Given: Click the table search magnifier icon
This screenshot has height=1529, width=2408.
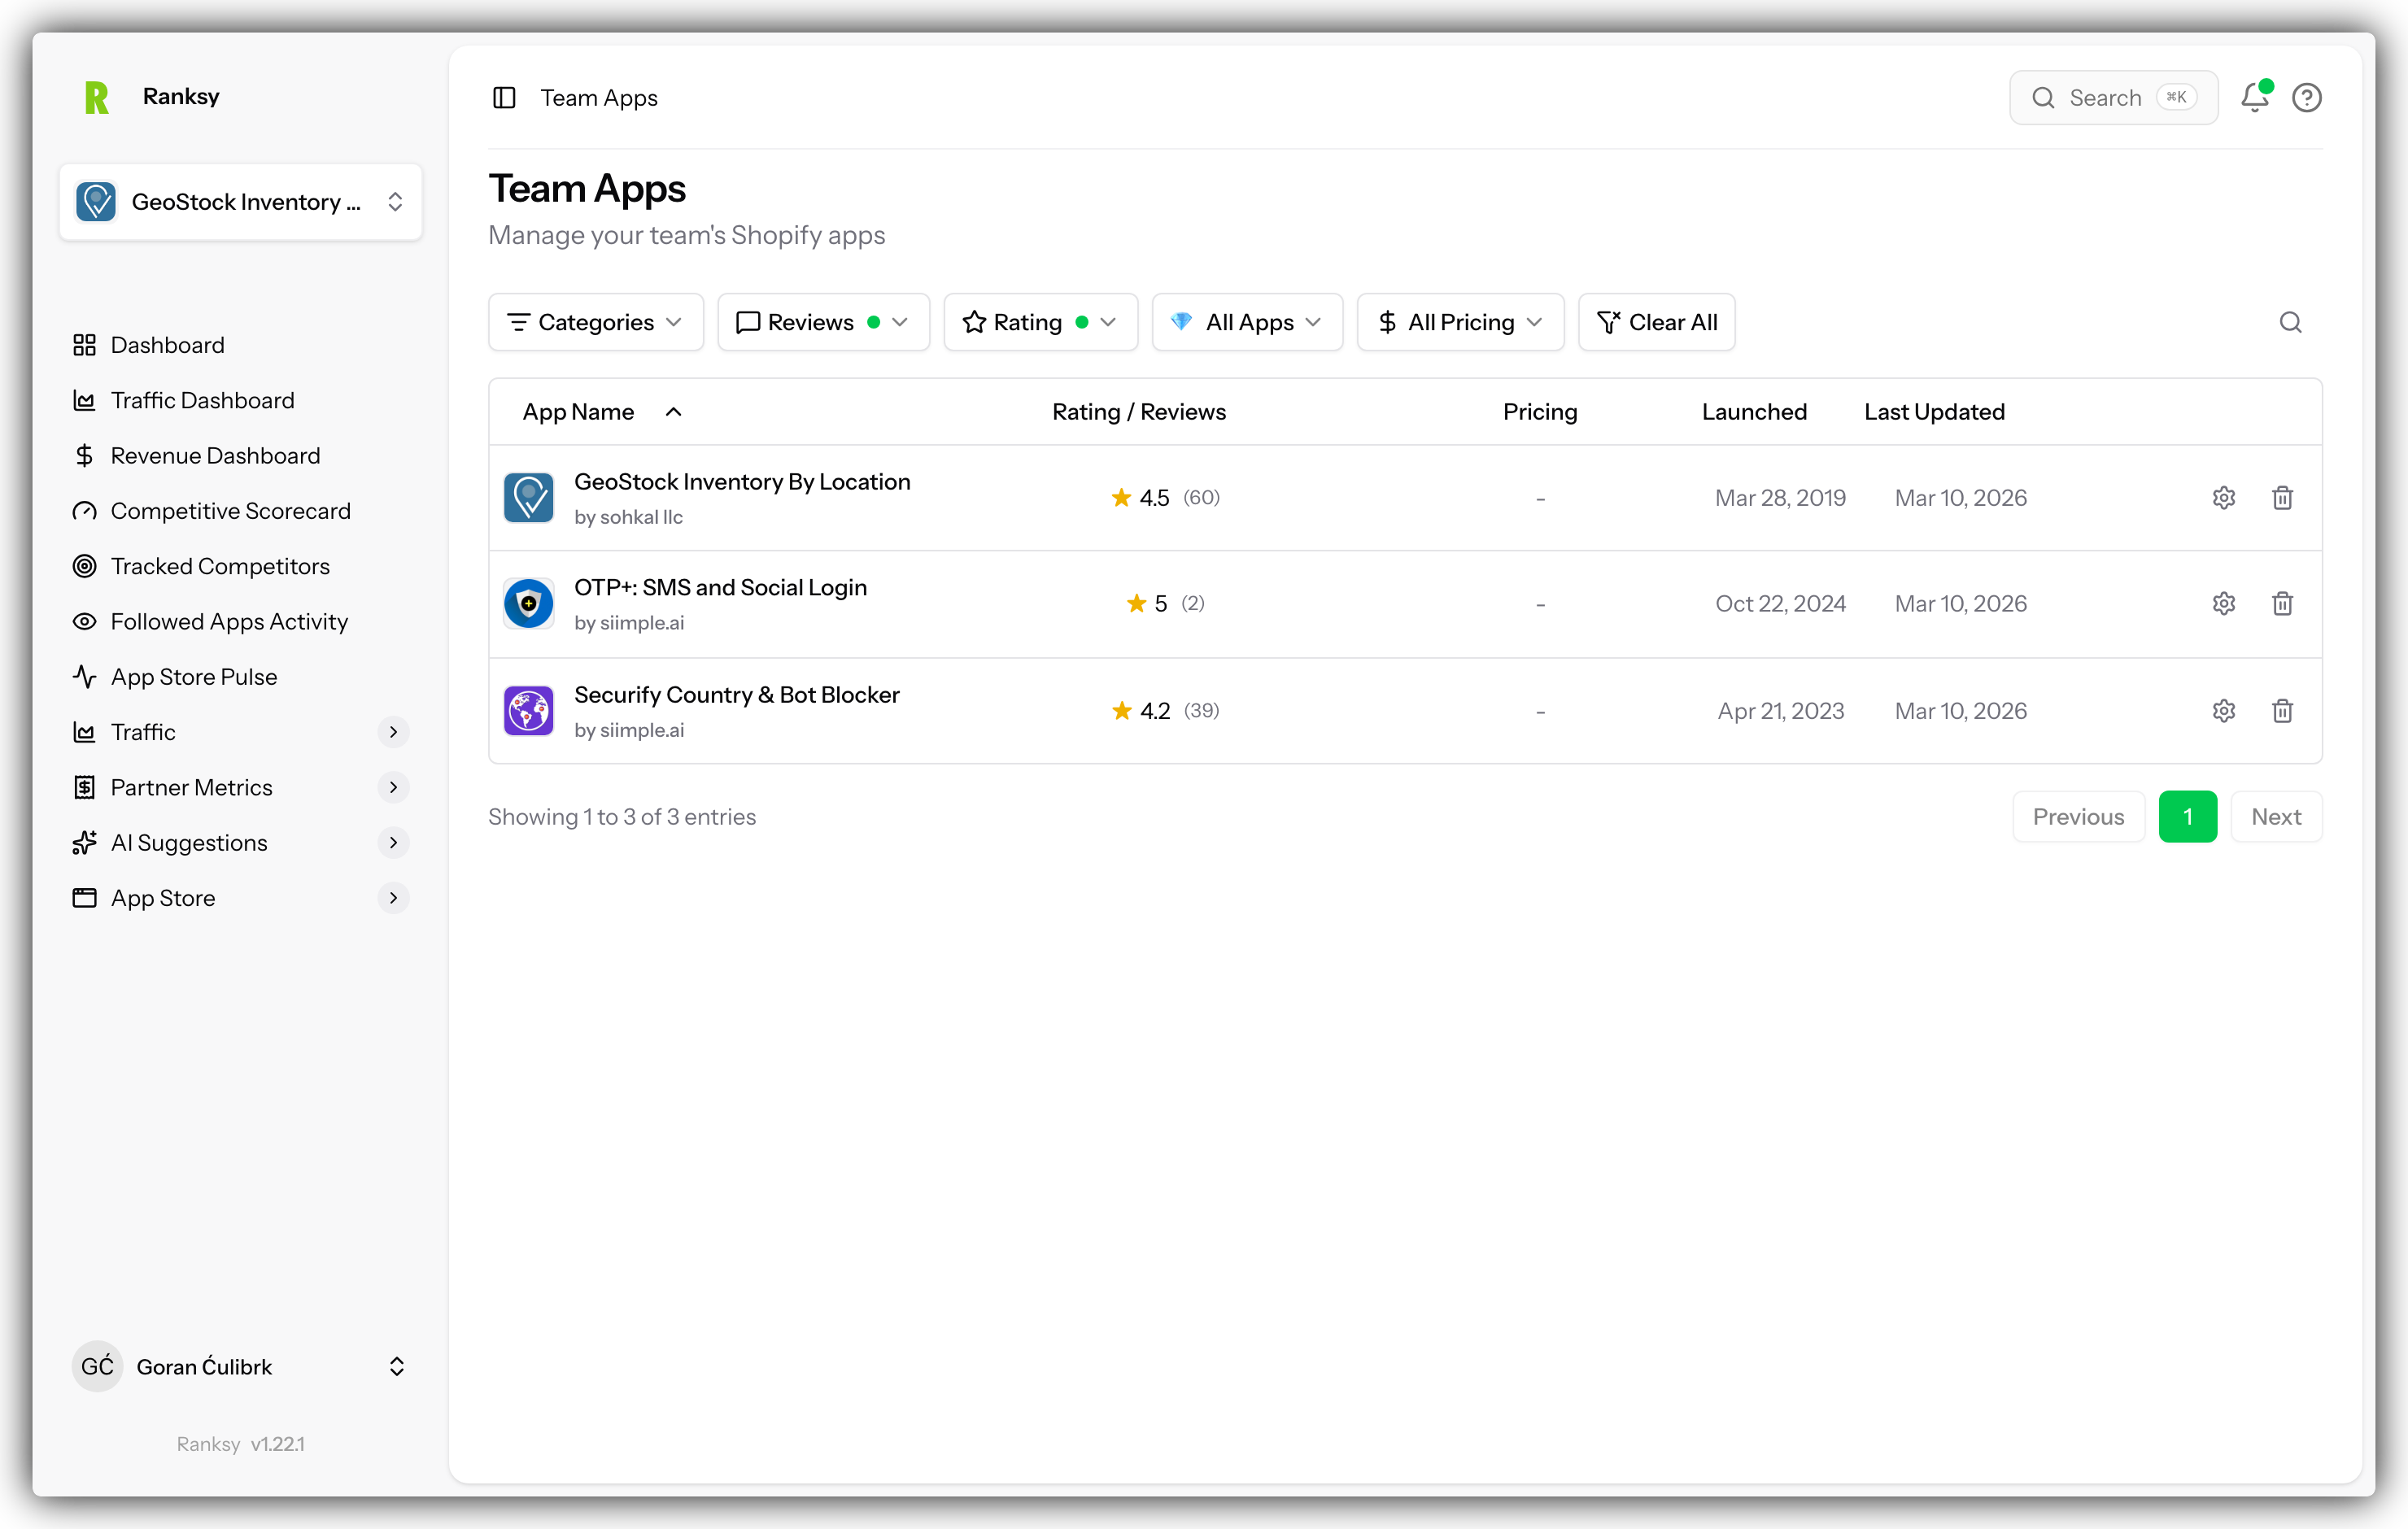Looking at the screenshot, I should [2290, 322].
